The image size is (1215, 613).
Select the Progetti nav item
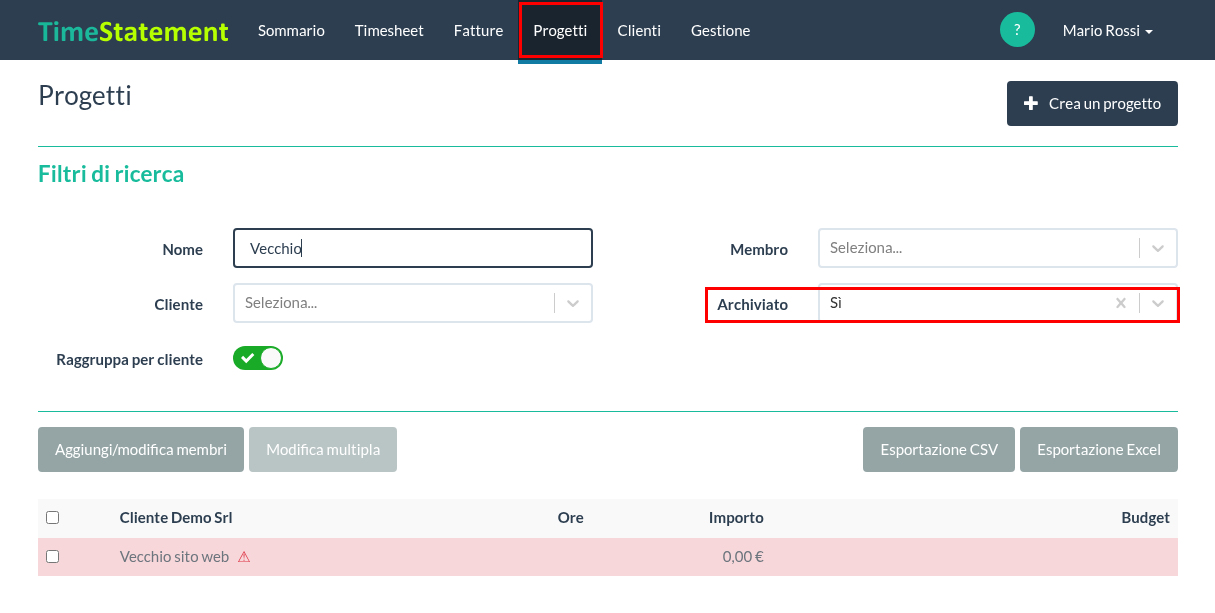click(x=560, y=31)
